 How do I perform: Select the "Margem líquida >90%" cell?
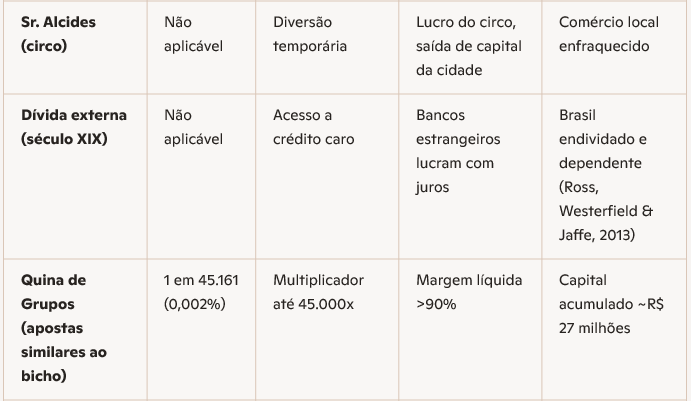468,292
